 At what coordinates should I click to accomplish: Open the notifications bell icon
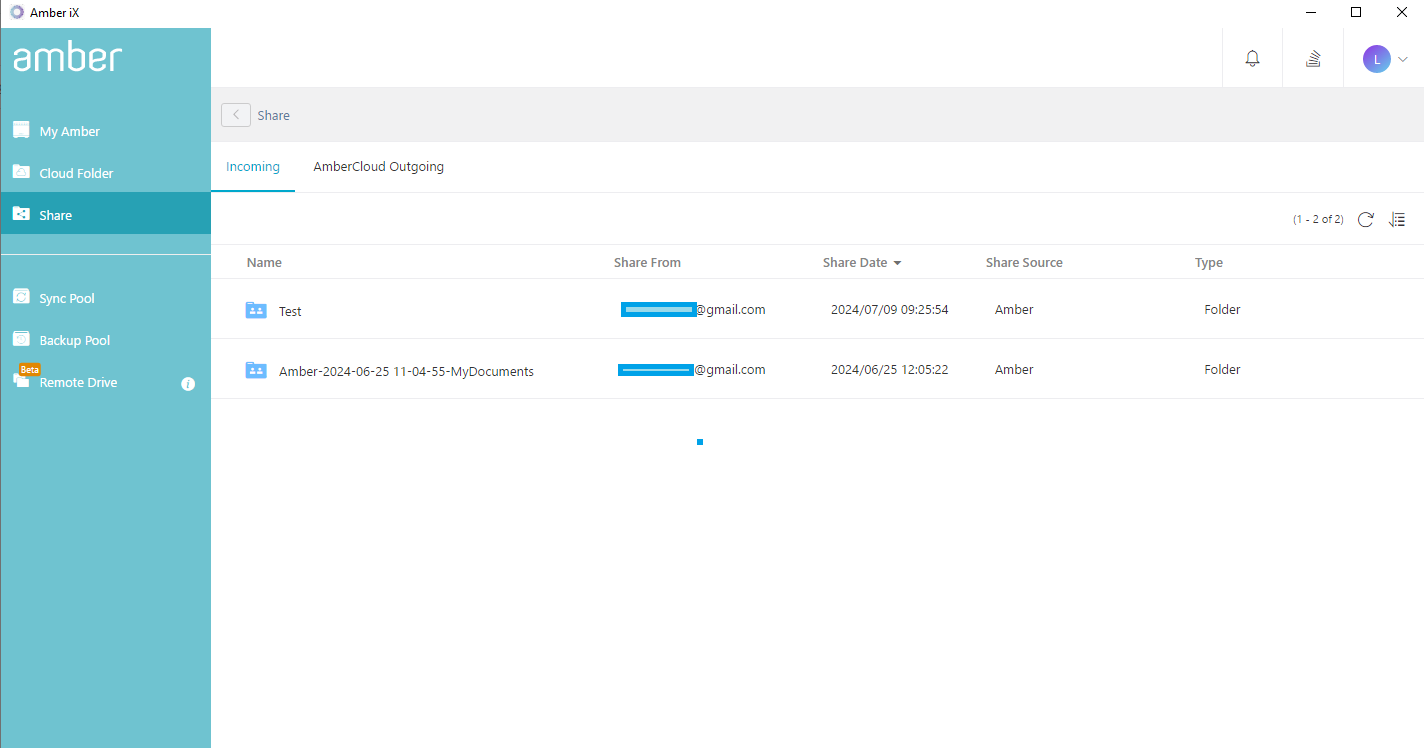[x=1252, y=59]
